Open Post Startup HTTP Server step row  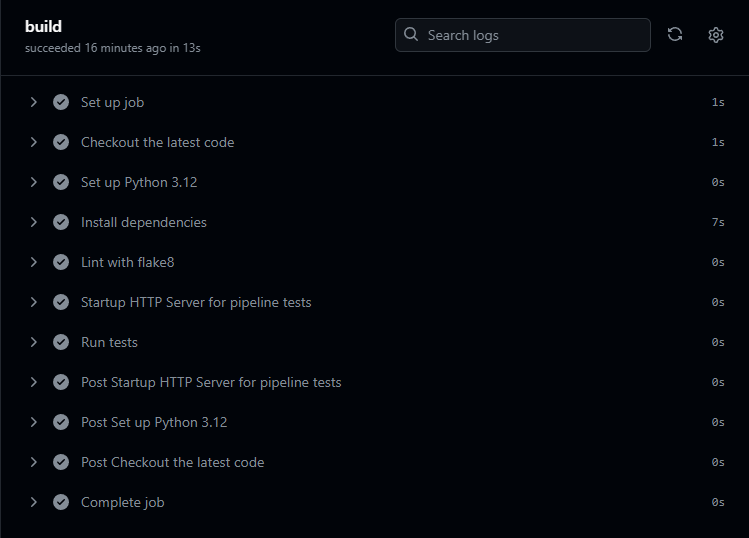[x=211, y=382]
